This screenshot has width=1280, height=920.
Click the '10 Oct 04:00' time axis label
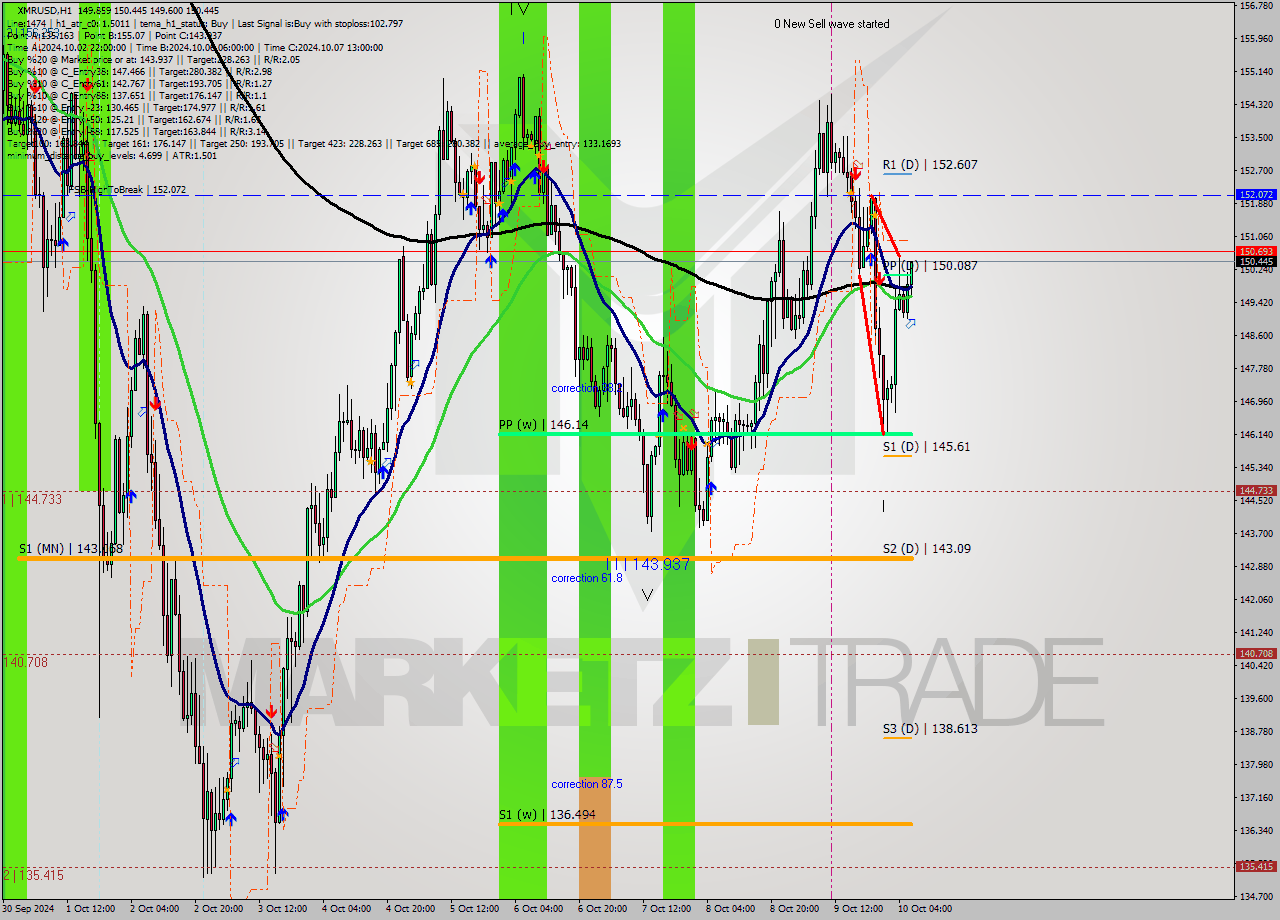pyautogui.click(x=925, y=909)
